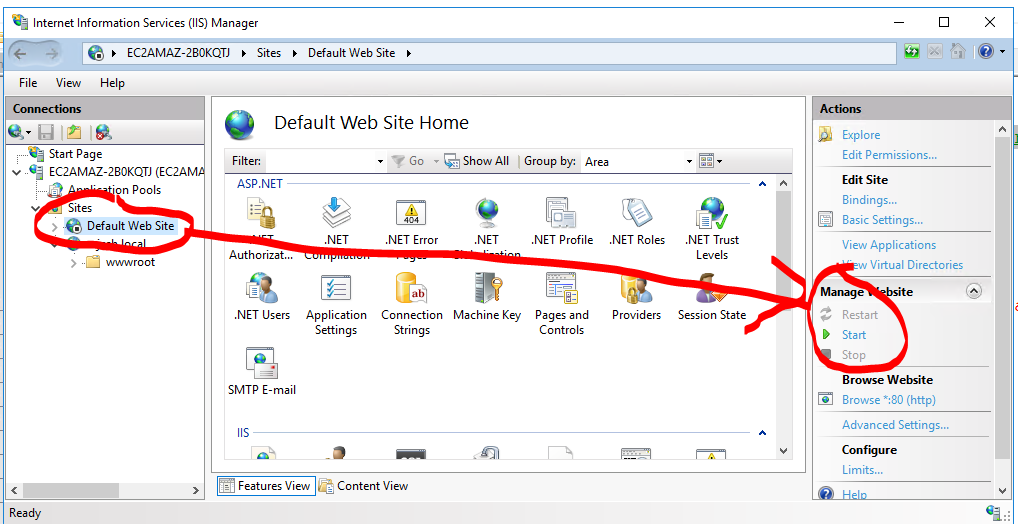Click Browse *:80 (http) link
The width and height of the screenshot is (1018, 524).
888,400
